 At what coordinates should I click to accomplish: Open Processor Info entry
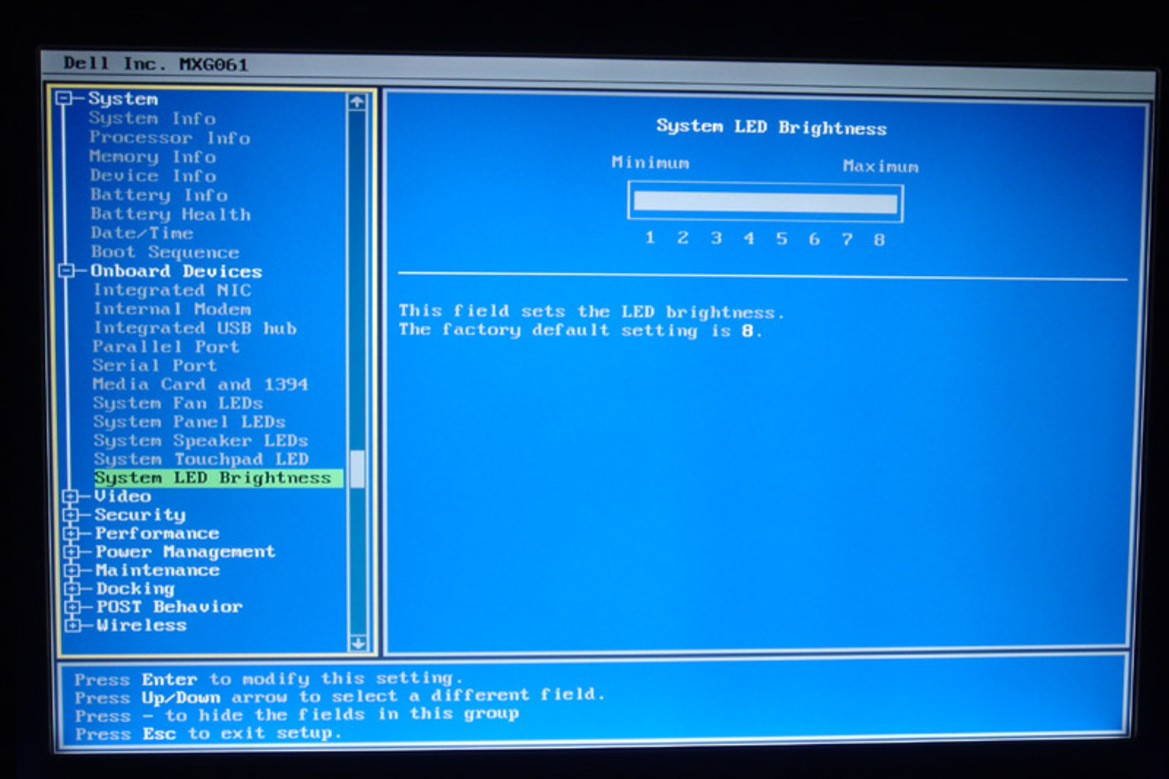(170, 138)
